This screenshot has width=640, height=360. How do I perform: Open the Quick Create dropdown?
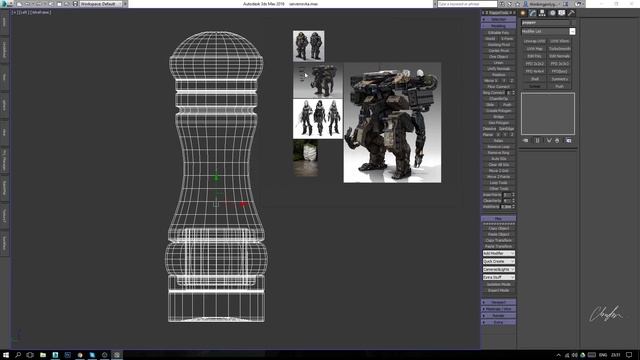pyautogui.click(x=498, y=262)
